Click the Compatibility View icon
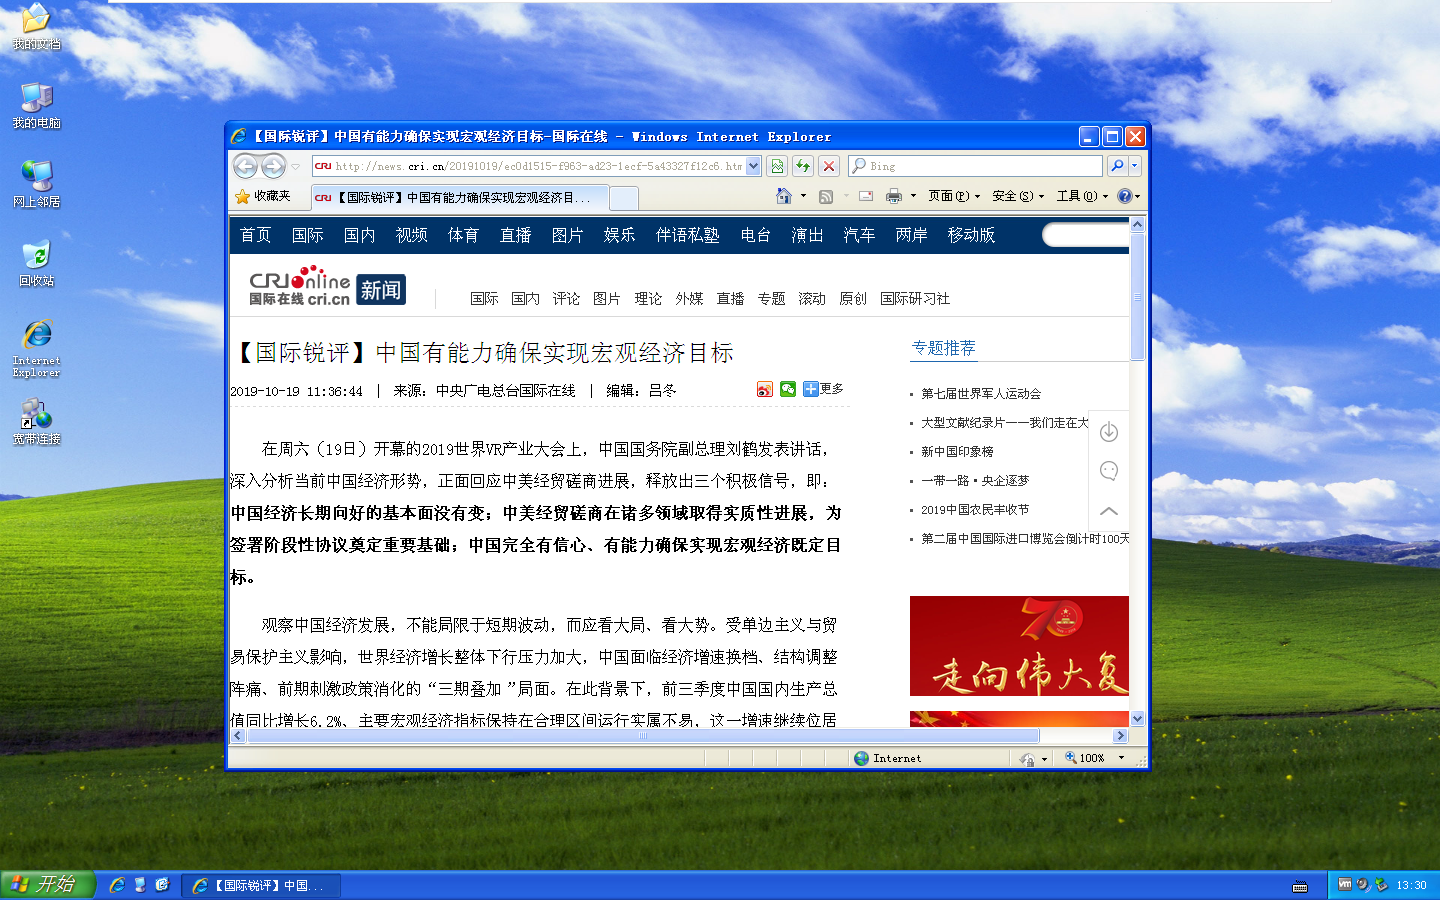 777,166
